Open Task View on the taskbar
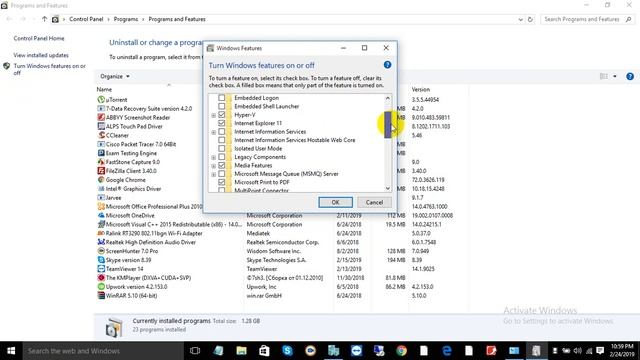Screen dimensions: 640x360 (x=195, y=351)
